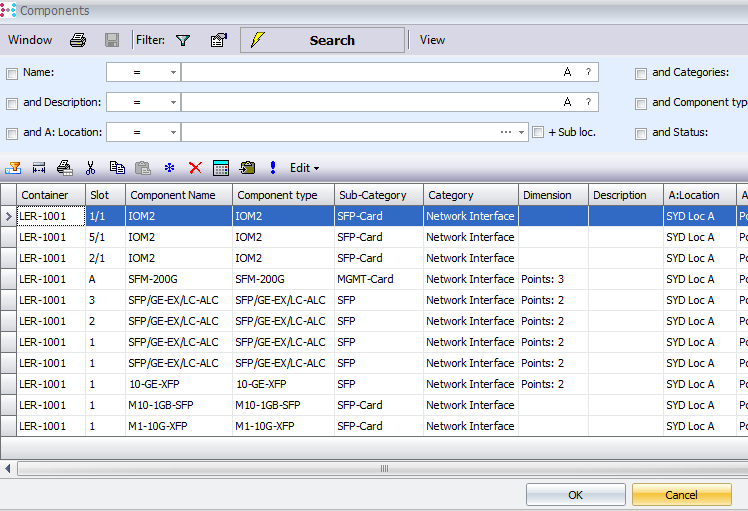Enable the Name filter checkbox
The height and width of the screenshot is (511, 748).
coord(12,73)
